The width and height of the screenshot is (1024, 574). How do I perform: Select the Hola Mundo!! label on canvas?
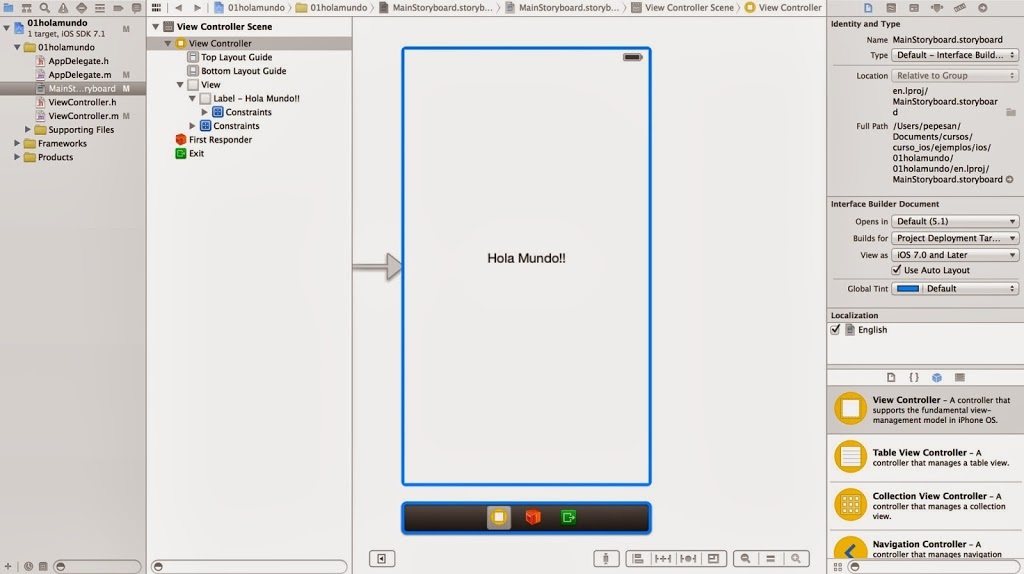526,259
